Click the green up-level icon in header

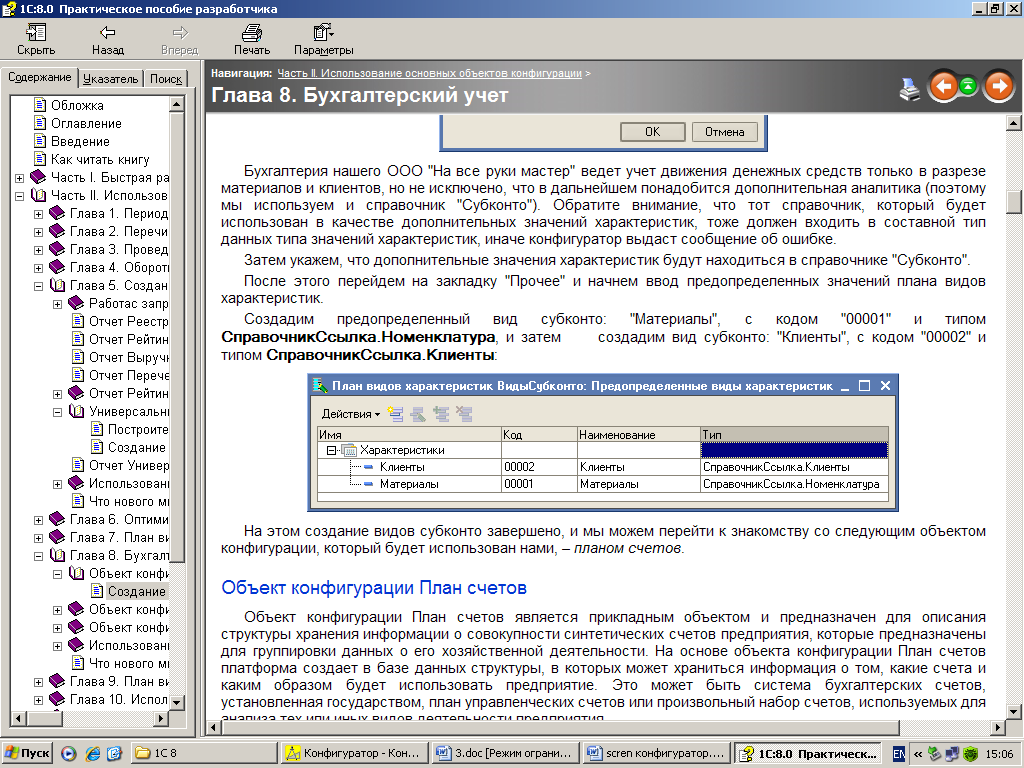coord(968,87)
